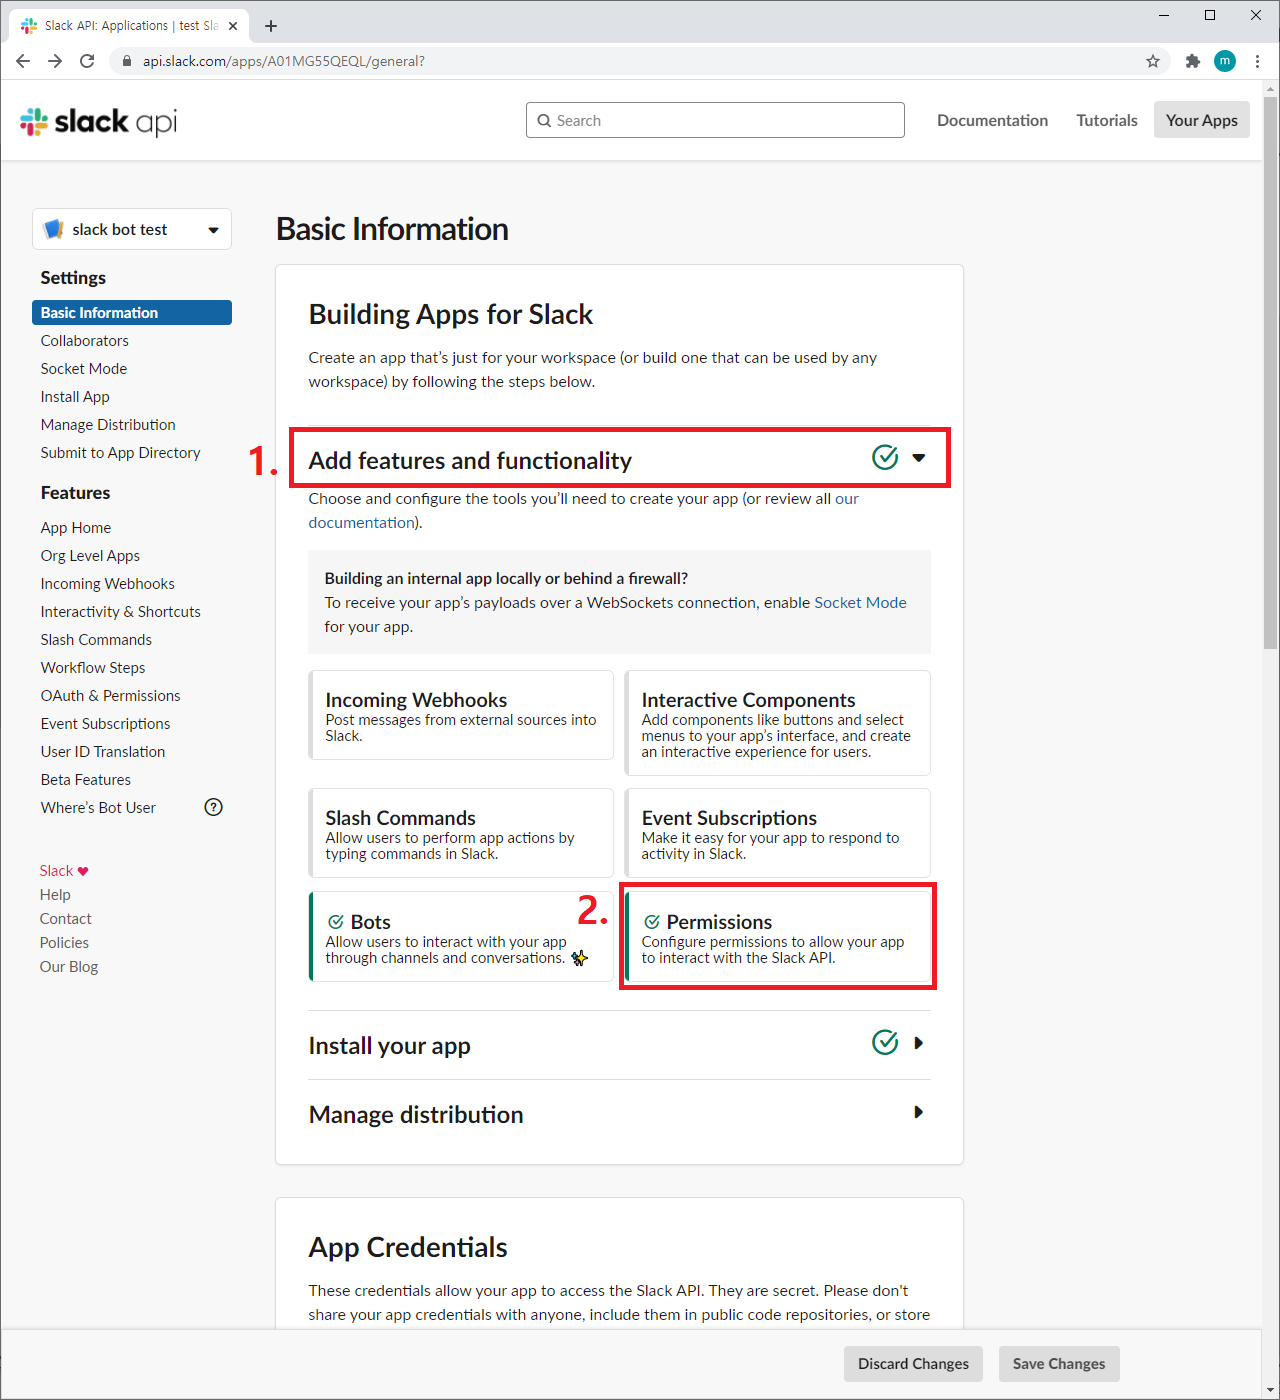Click the Slash Commands card
This screenshot has height=1400, width=1280.
point(461,833)
